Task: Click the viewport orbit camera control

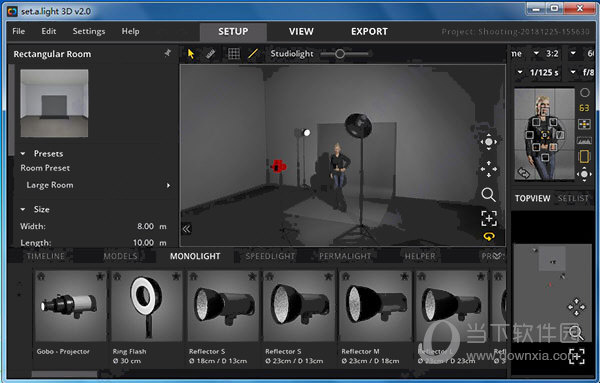Action: [489, 142]
